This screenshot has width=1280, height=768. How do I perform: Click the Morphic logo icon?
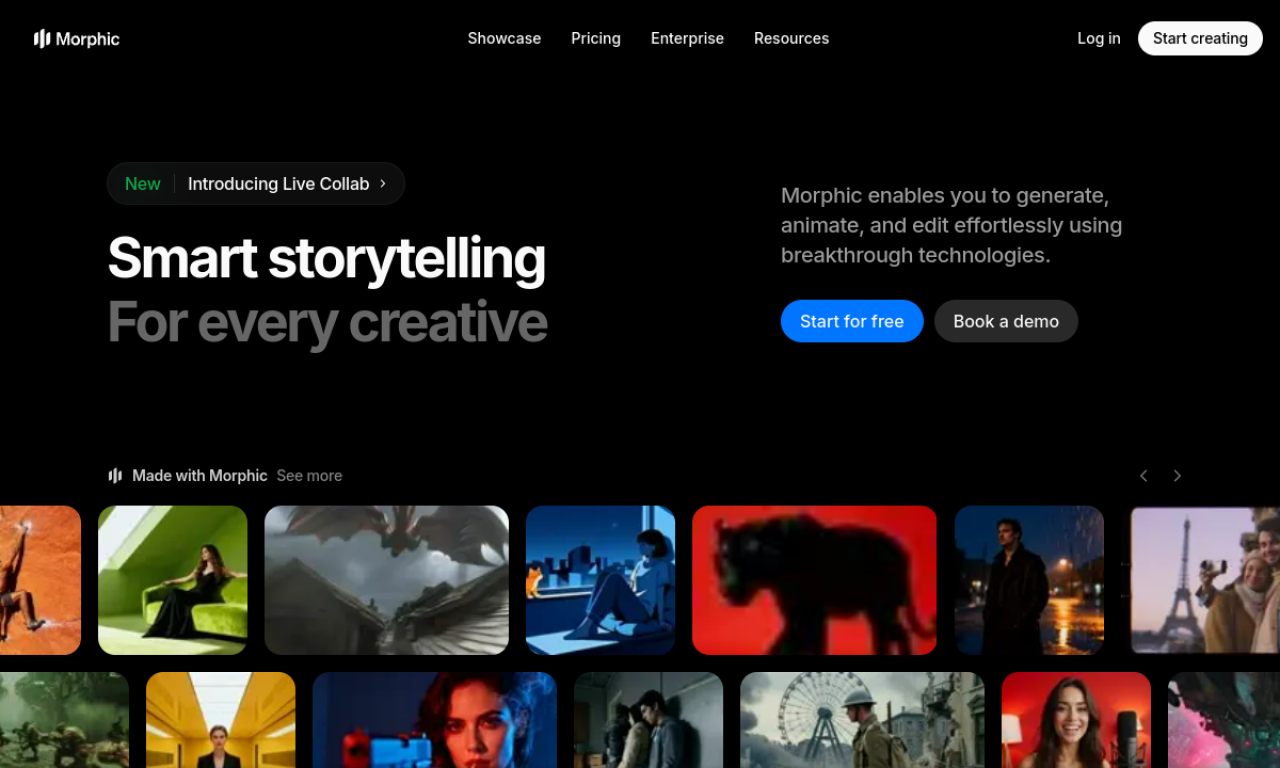pyautogui.click(x=41, y=38)
